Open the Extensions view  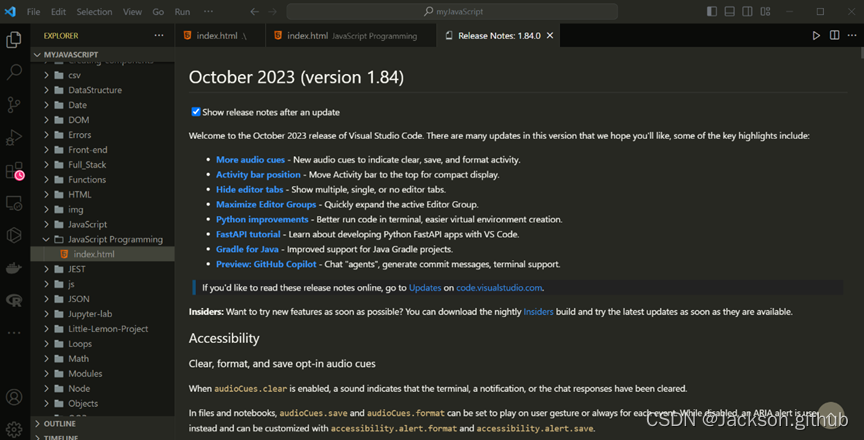[14, 170]
